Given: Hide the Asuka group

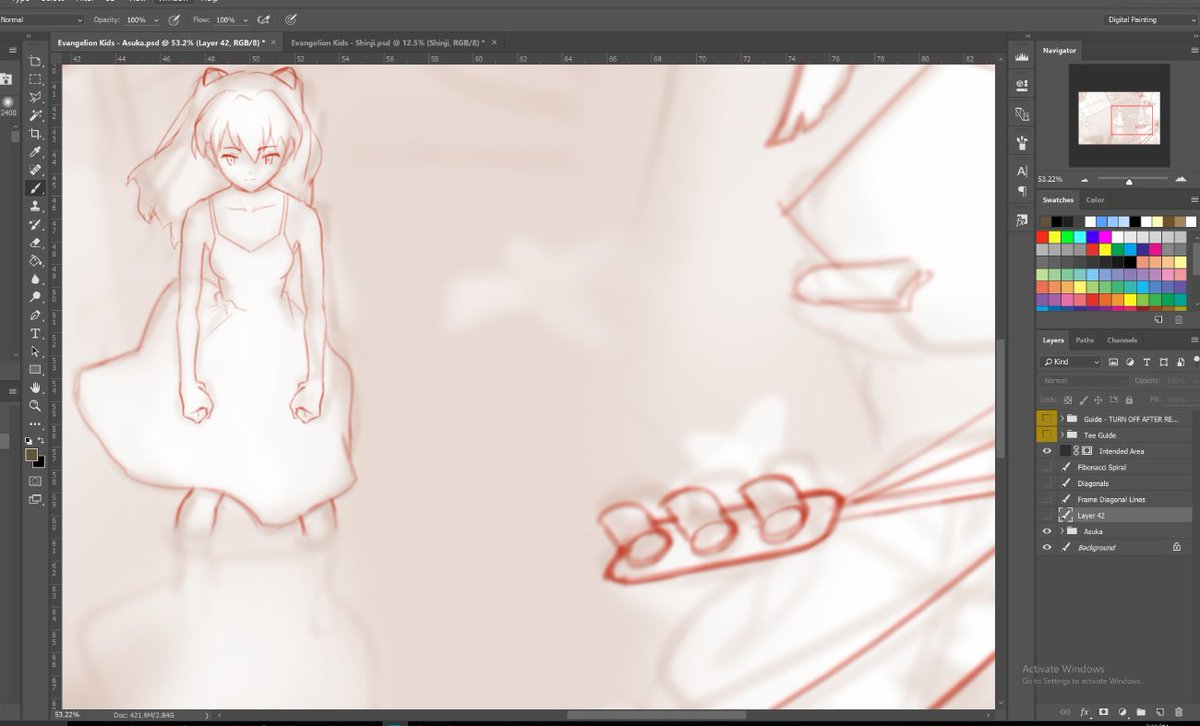Looking at the screenshot, I should coord(1047,531).
